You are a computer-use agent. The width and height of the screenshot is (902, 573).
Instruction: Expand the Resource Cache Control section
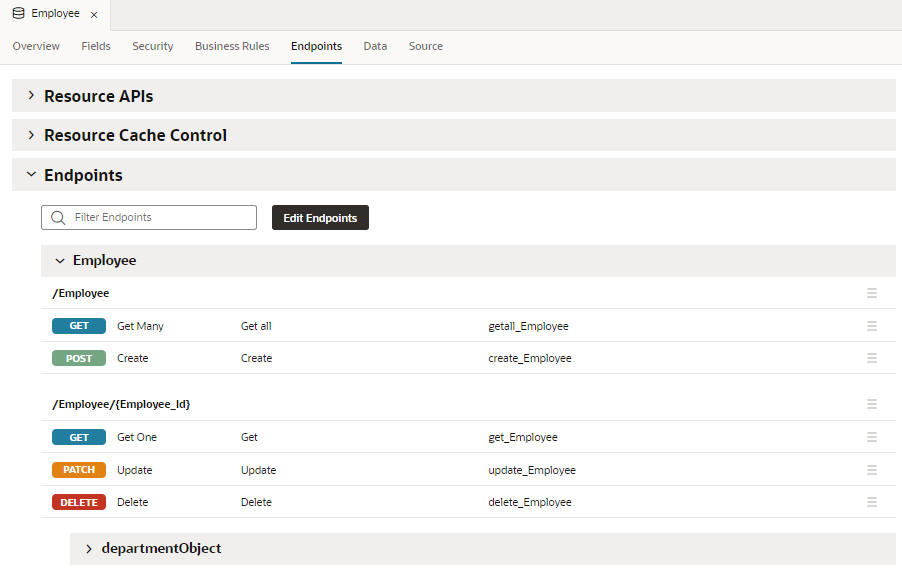coord(32,135)
